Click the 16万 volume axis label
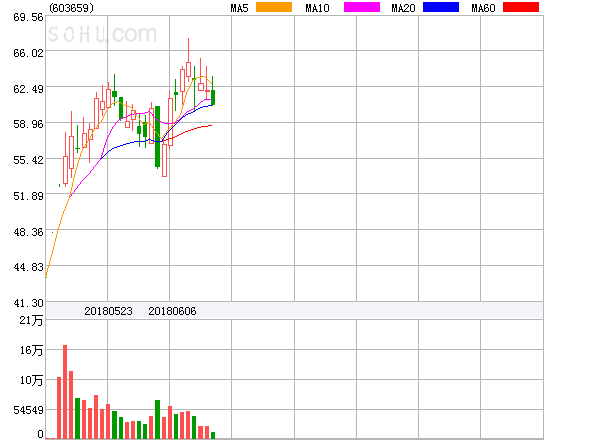Image resolution: width=600 pixels, height=440 pixels. 31,350
